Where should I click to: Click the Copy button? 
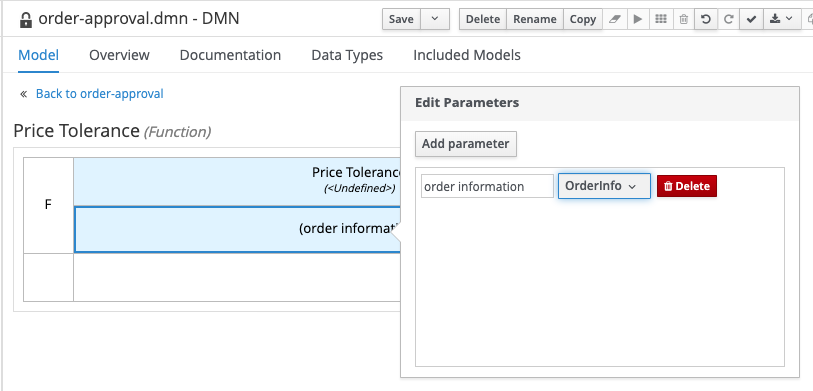583,19
